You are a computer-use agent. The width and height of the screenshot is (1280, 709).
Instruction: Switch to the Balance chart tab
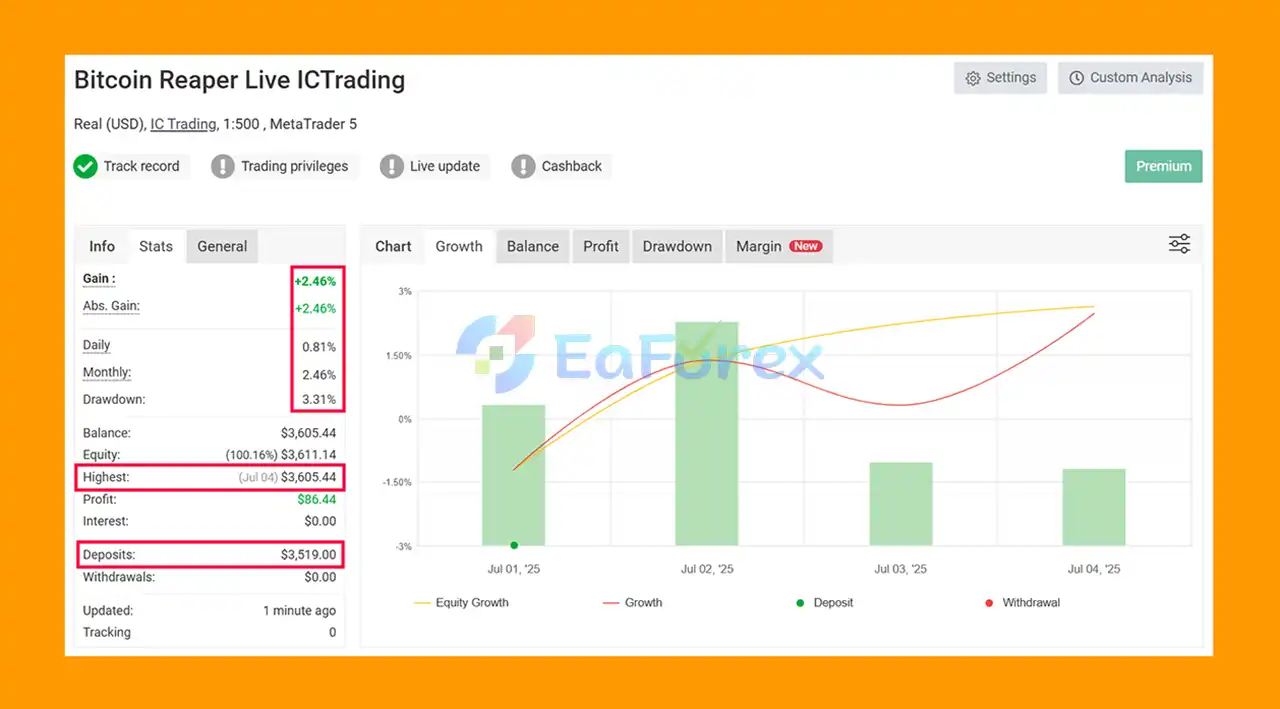533,246
